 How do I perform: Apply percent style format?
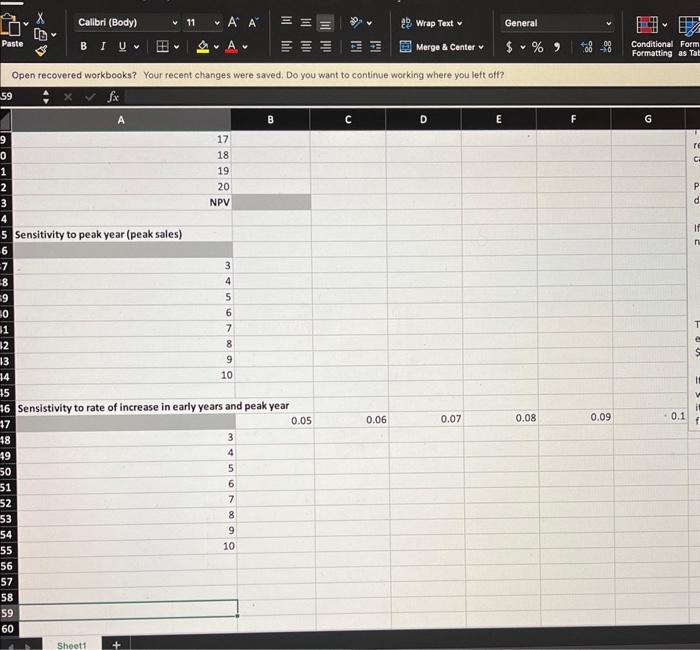coord(538,47)
